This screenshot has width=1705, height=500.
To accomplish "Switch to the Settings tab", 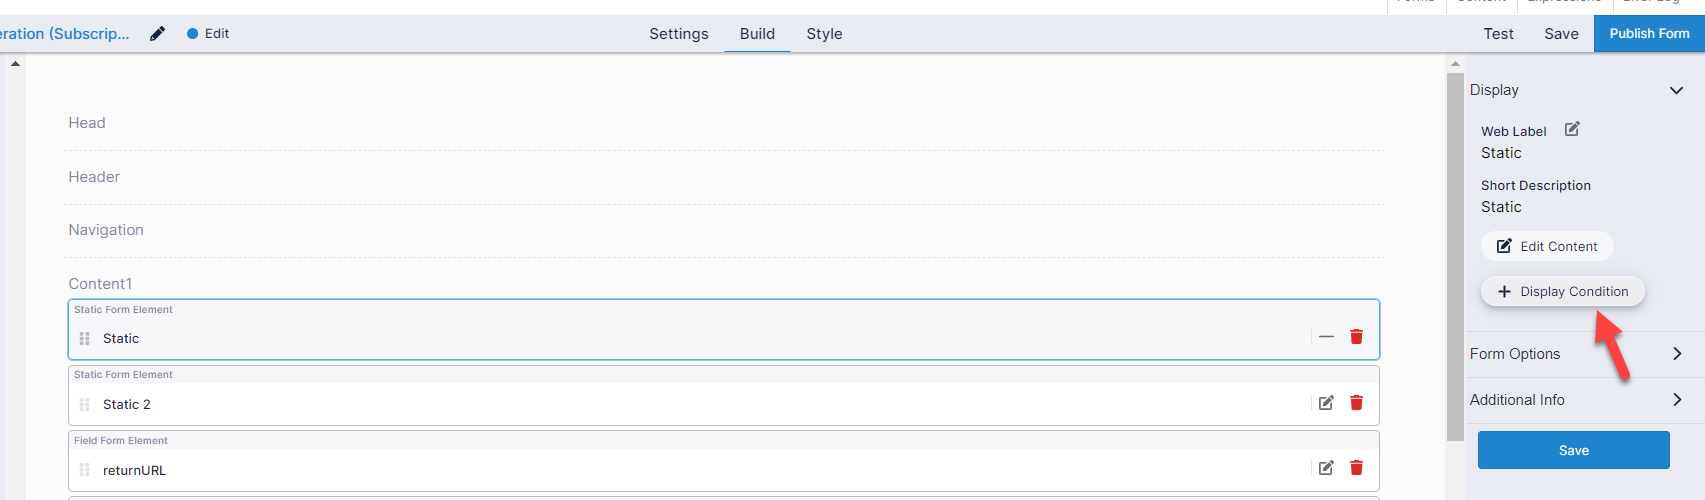I will pyautogui.click(x=678, y=34).
